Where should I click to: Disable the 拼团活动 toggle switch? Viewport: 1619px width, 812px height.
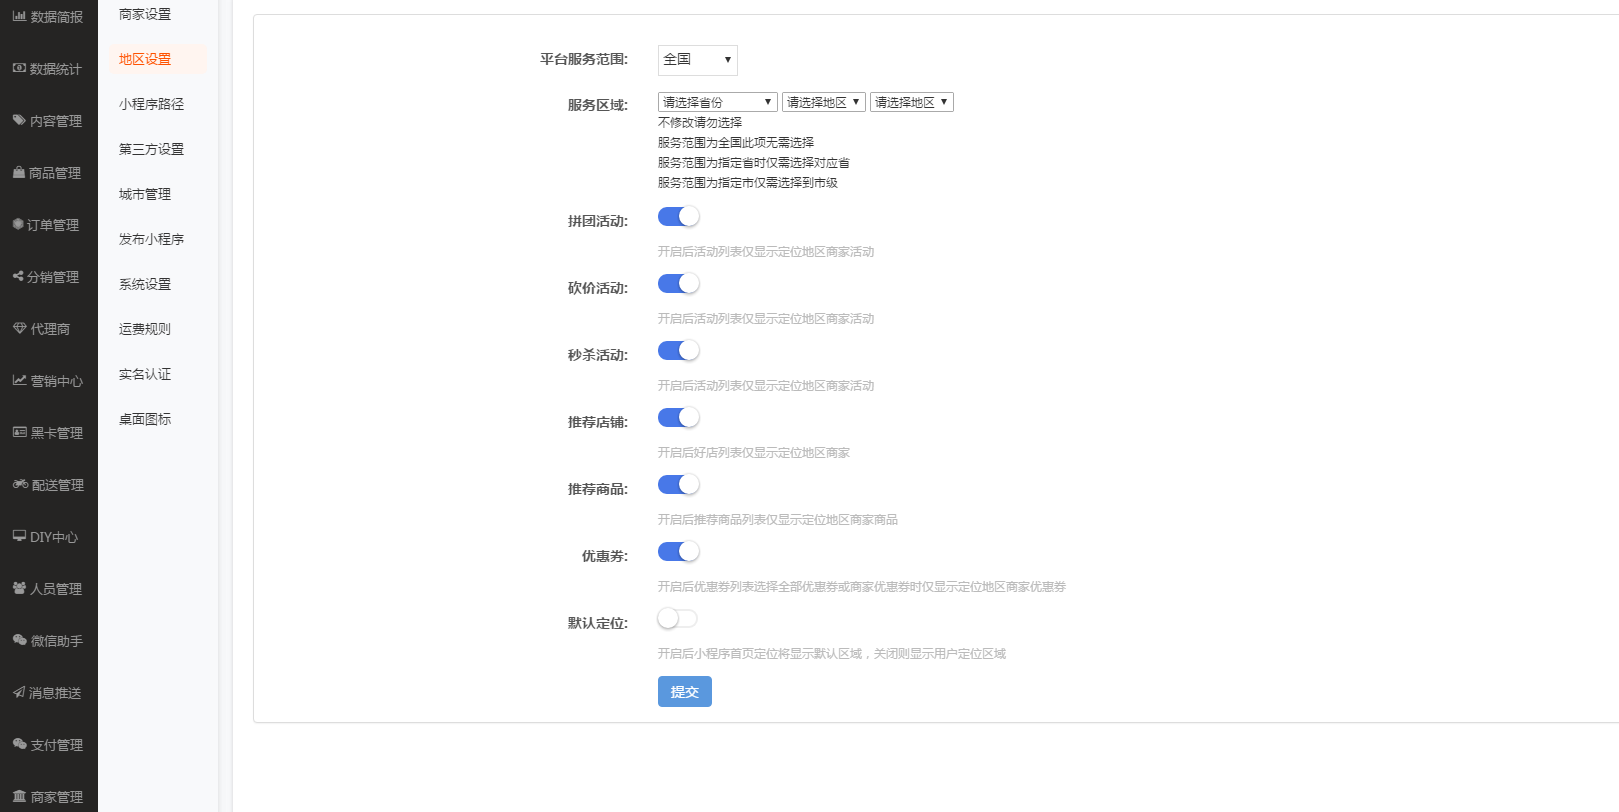(x=678, y=217)
